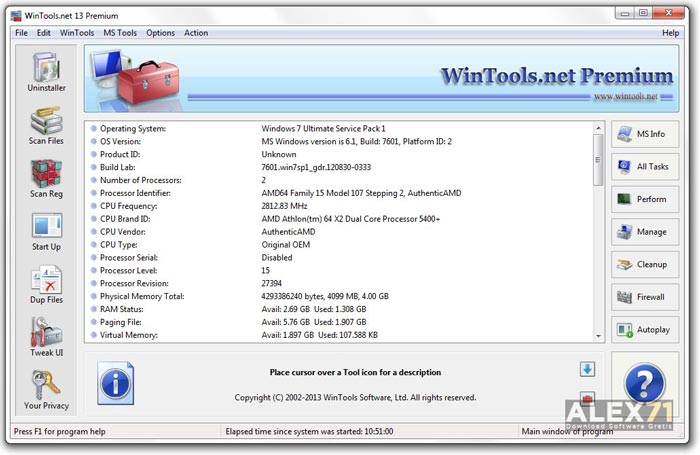Click the small red toolbox icon
The height and width of the screenshot is (455, 700).
pyautogui.click(x=588, y=397)
